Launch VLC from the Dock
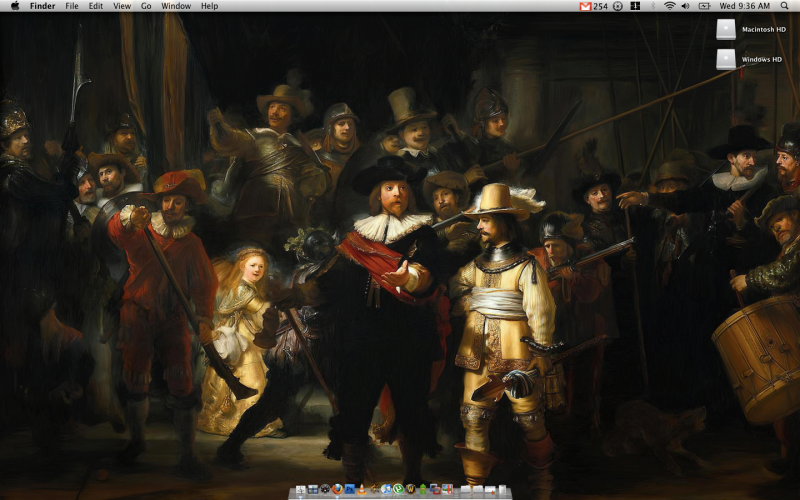The image size is (800, 500). (x=362, y=489)
